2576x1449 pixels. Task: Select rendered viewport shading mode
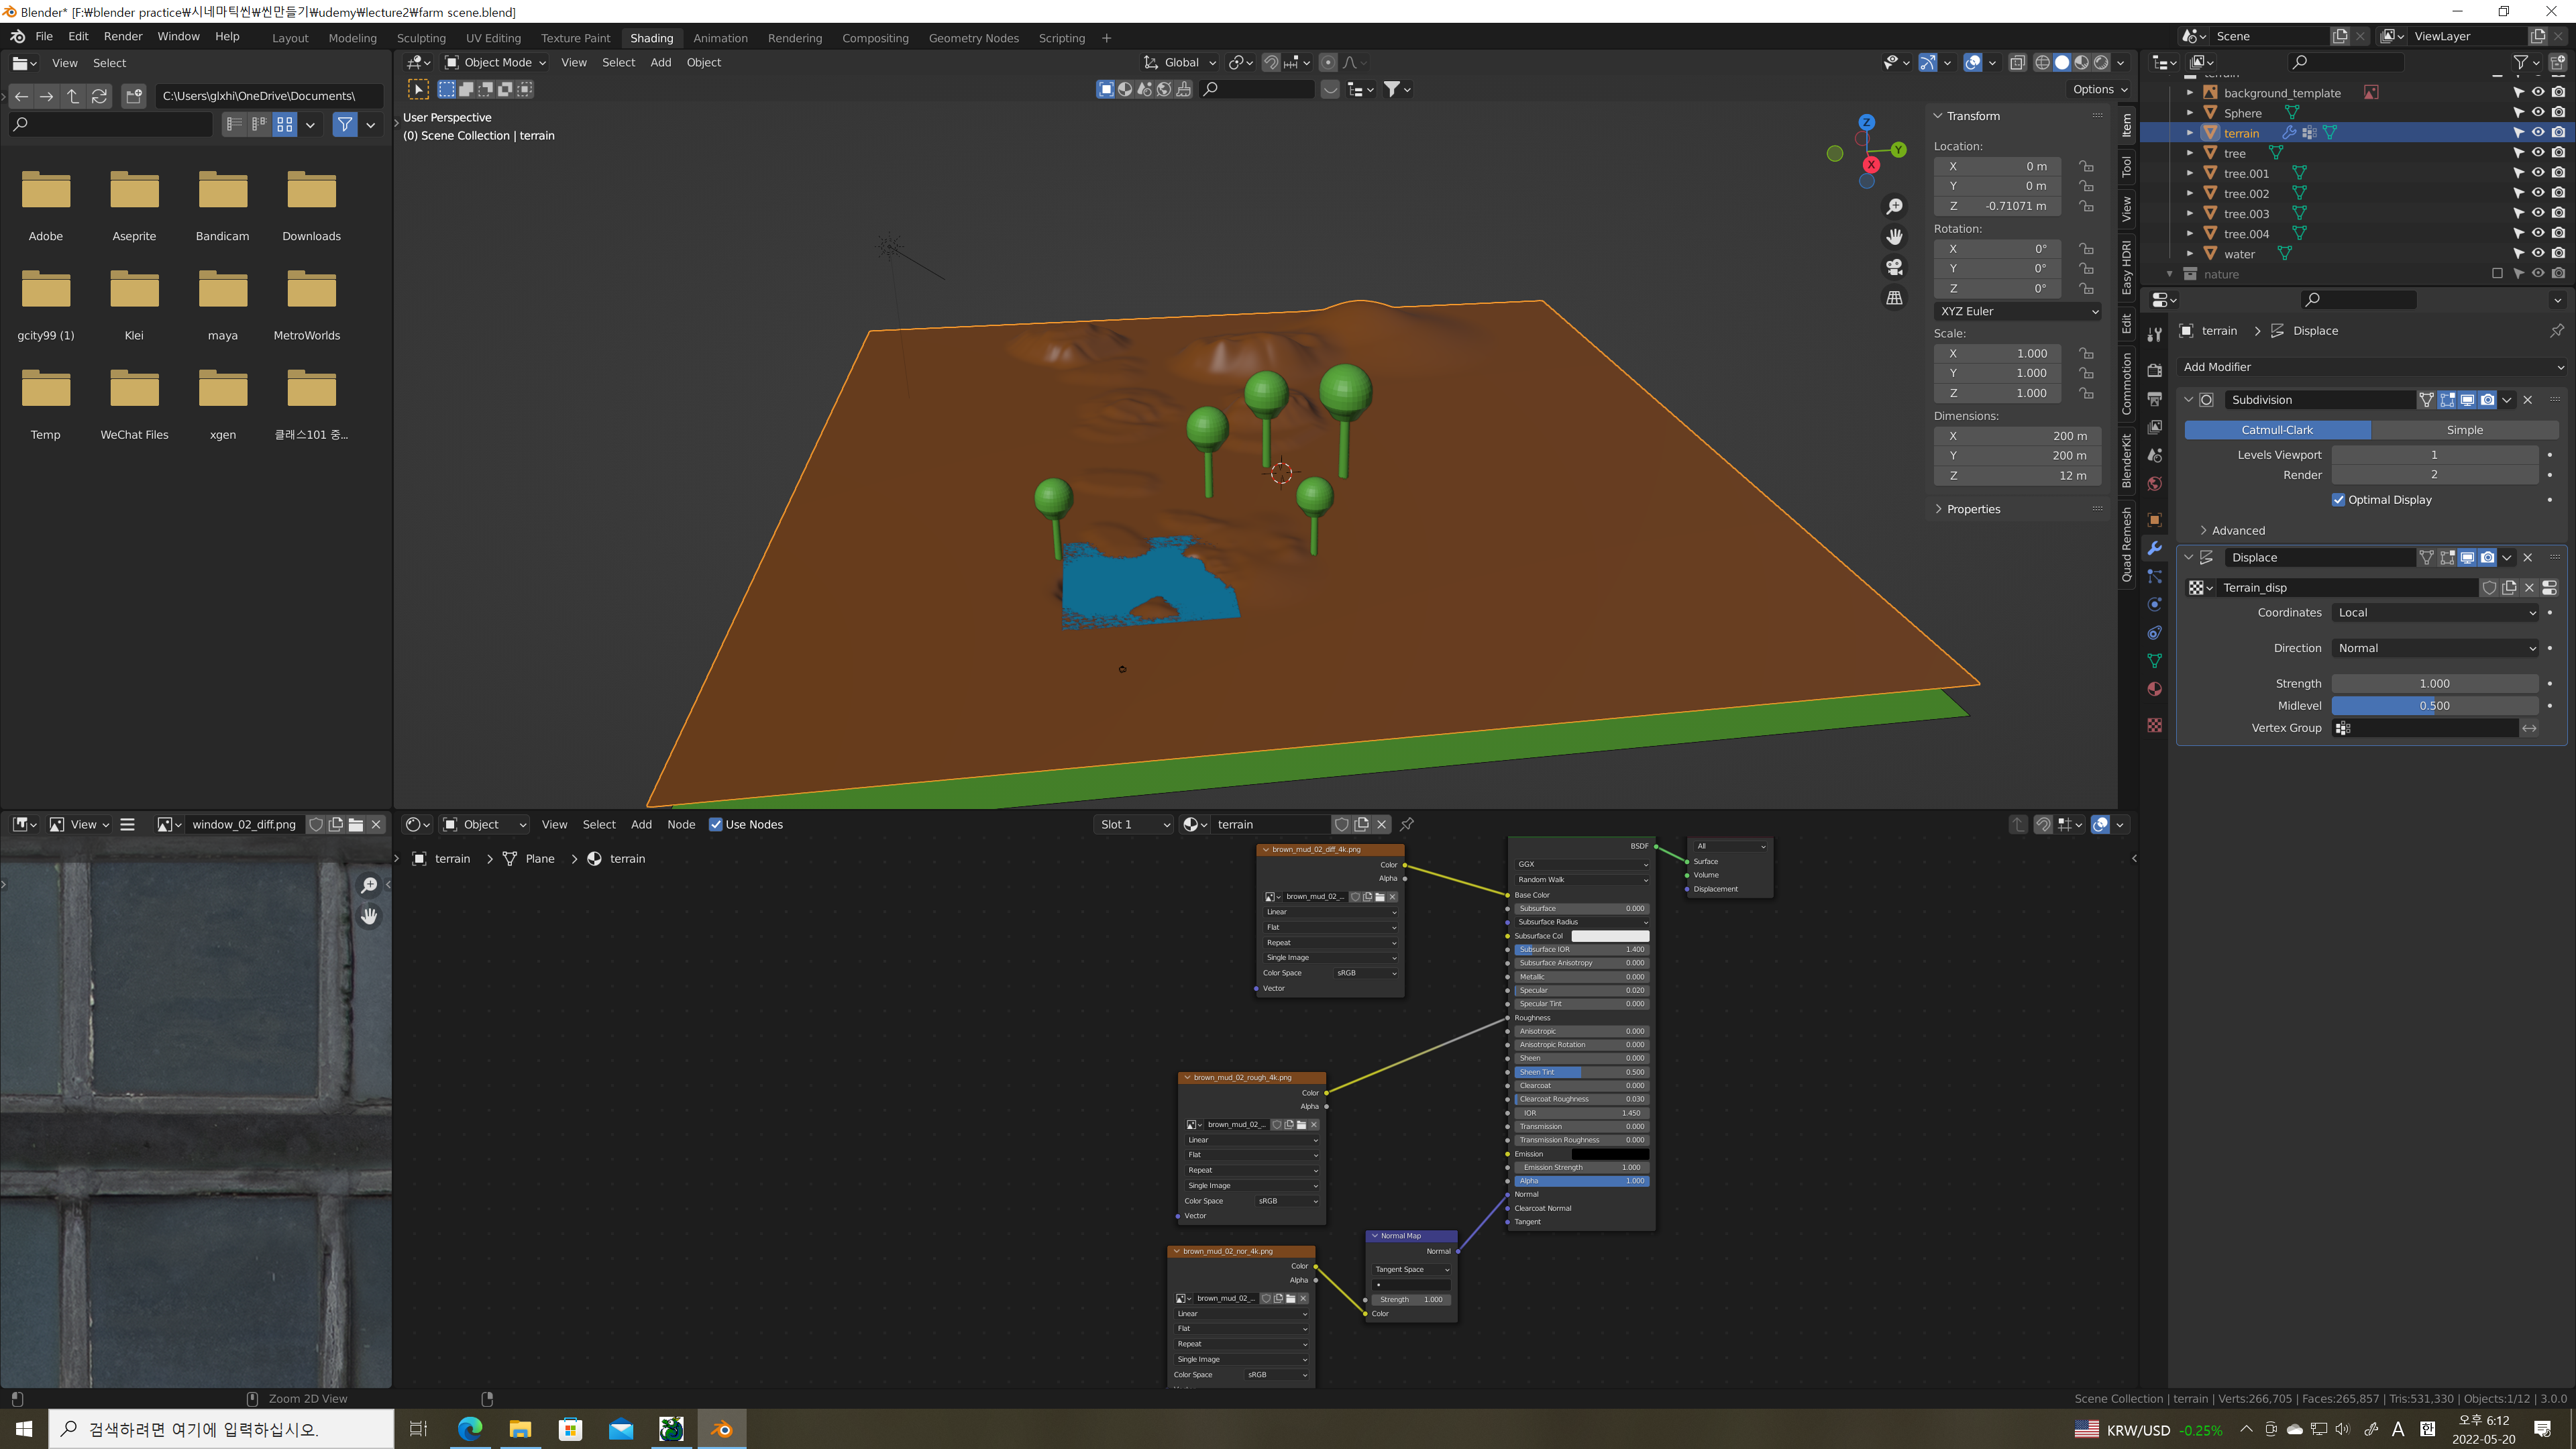pos(2101,62)
